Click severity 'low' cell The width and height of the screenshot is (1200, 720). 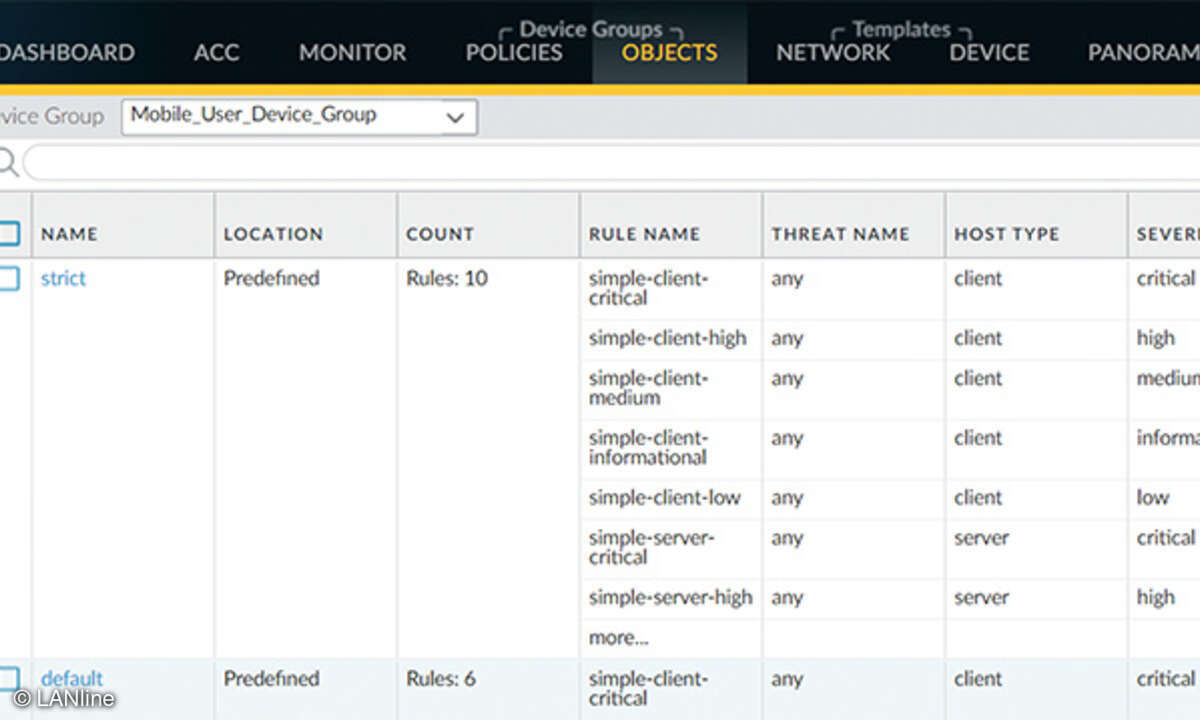(1153, 498)
